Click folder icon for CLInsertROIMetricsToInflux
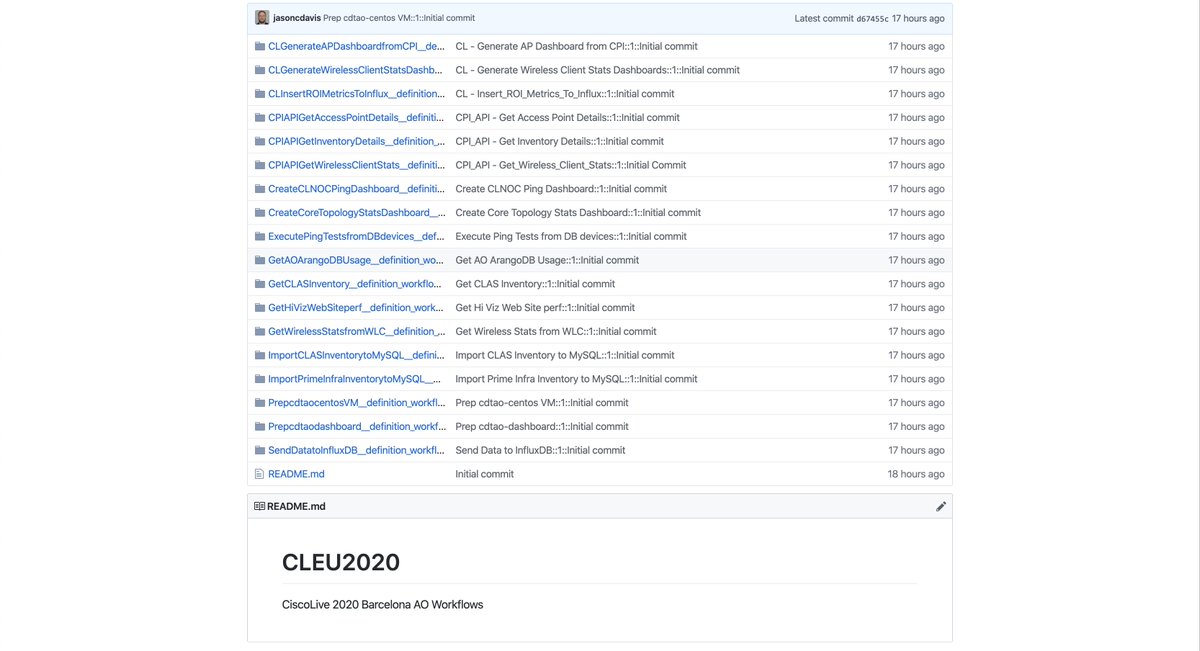Screen dimensions: 1200x651 [x=260, y=94]
